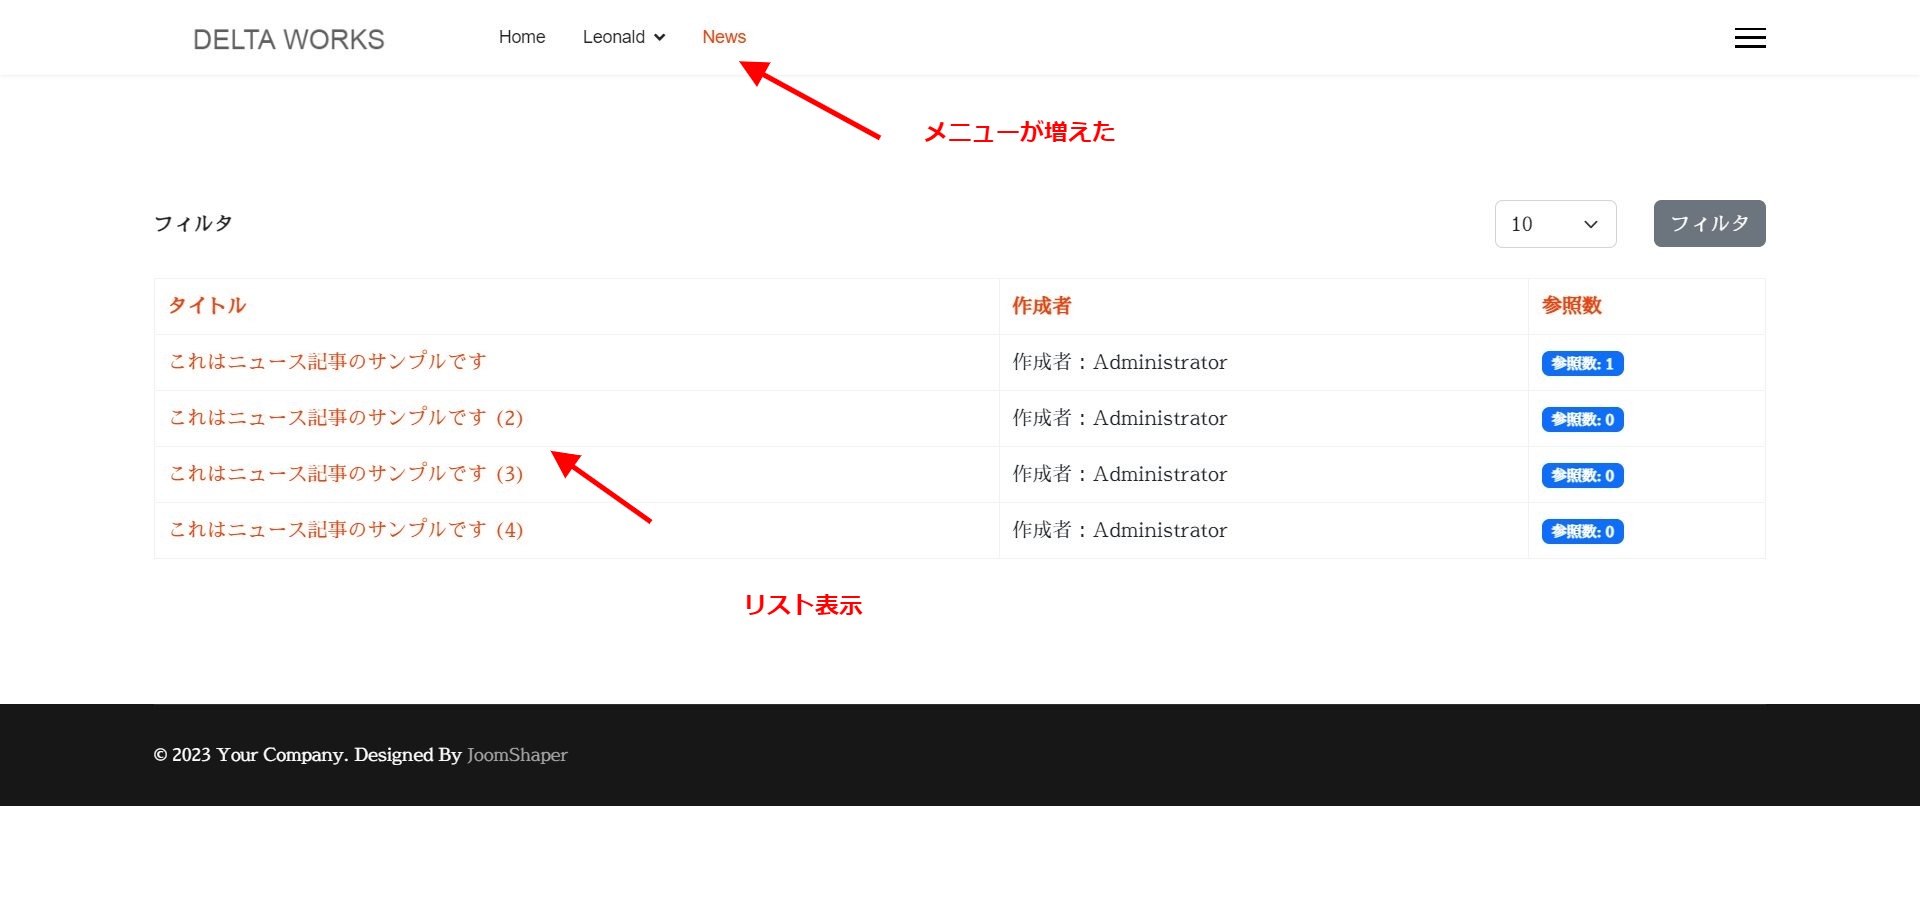Select the Home menu item
Image resolution: width=1920 pixels, height=907 pixels.
click(521, 37)
